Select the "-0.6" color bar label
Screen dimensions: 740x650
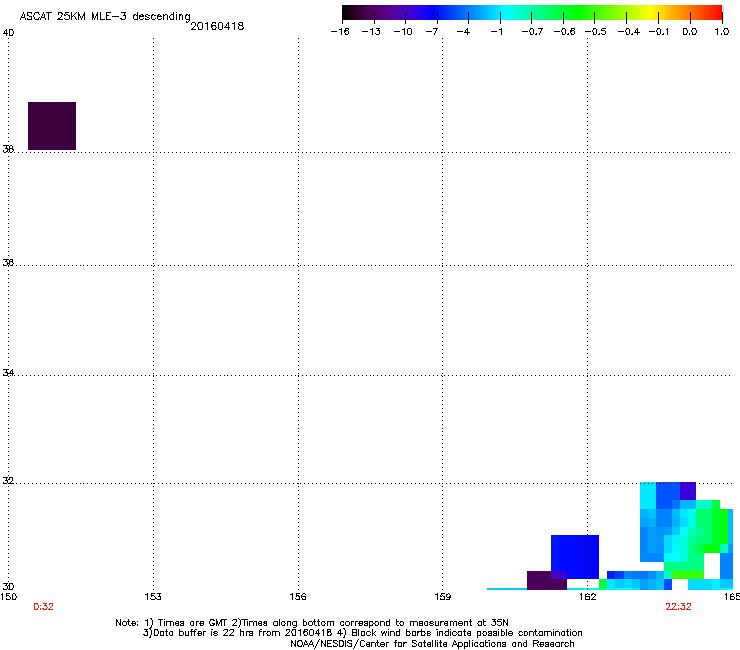coord(564,32)
